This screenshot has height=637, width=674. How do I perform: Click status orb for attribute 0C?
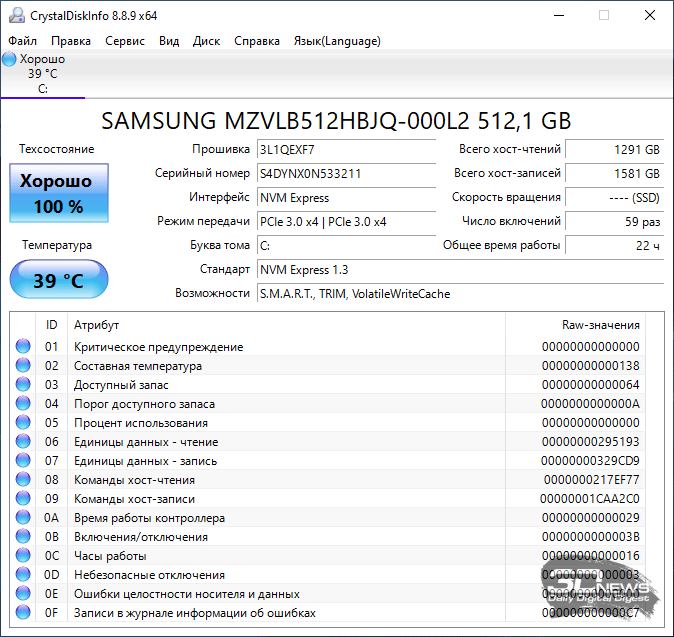(23, 555)
